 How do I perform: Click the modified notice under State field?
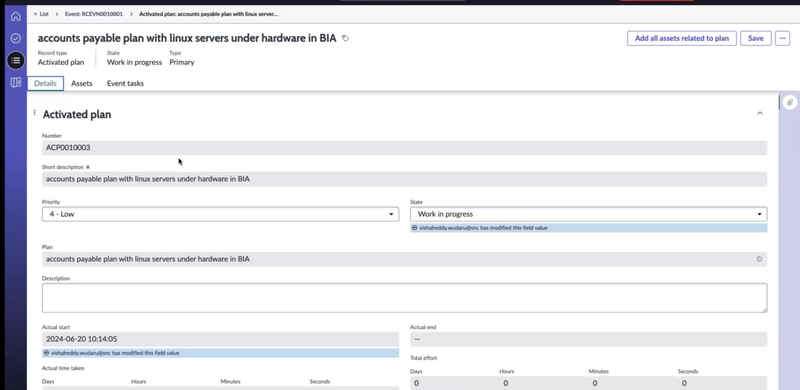pyautogui.click(x=588, y=228)
